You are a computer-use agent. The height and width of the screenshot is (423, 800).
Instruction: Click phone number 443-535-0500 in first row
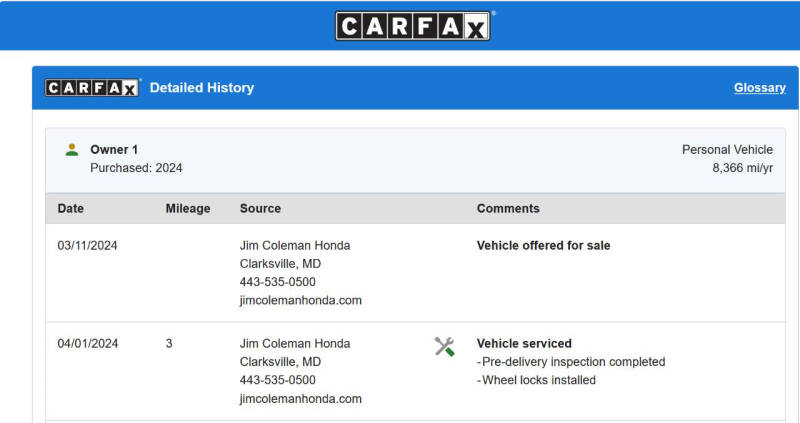(278, 282)
